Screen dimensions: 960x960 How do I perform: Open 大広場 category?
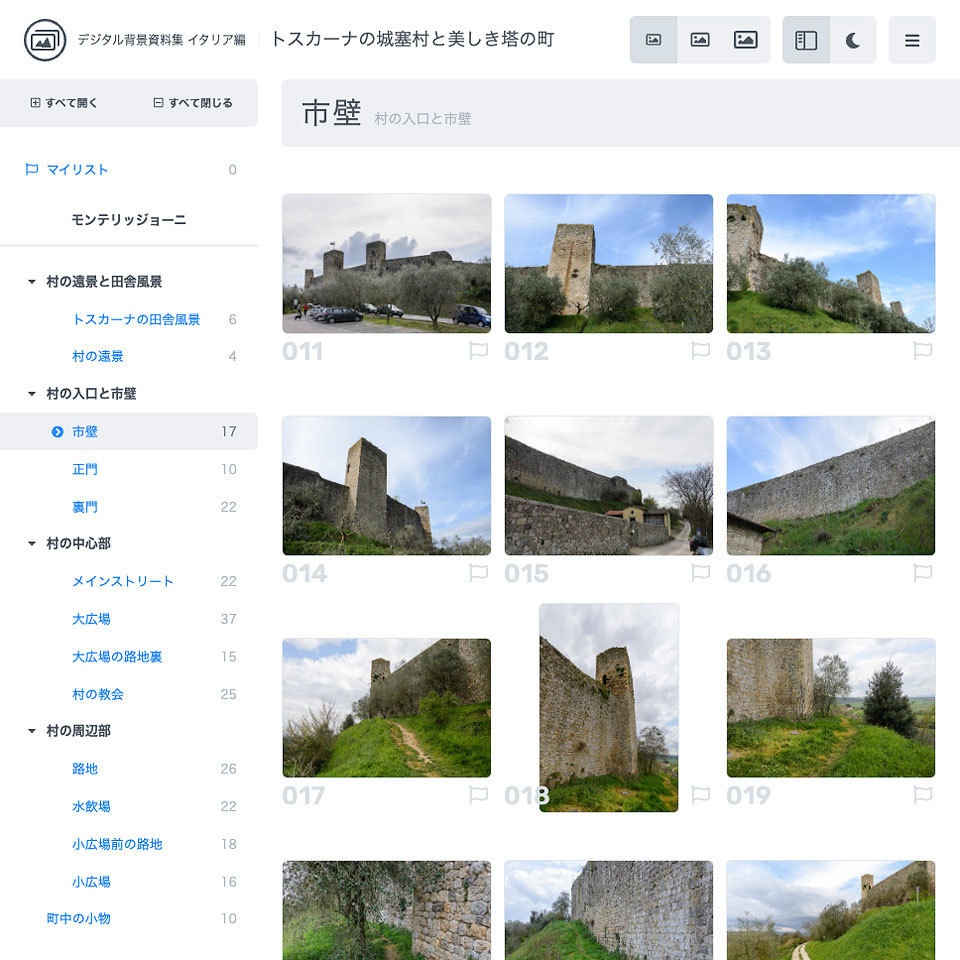point(91,619)
